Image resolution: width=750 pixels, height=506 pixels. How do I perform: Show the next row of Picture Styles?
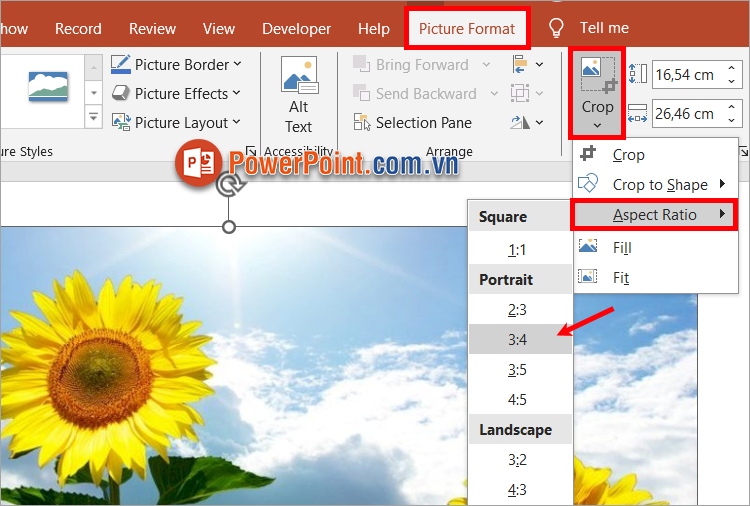pyautogui.click(x=94, y=92)
